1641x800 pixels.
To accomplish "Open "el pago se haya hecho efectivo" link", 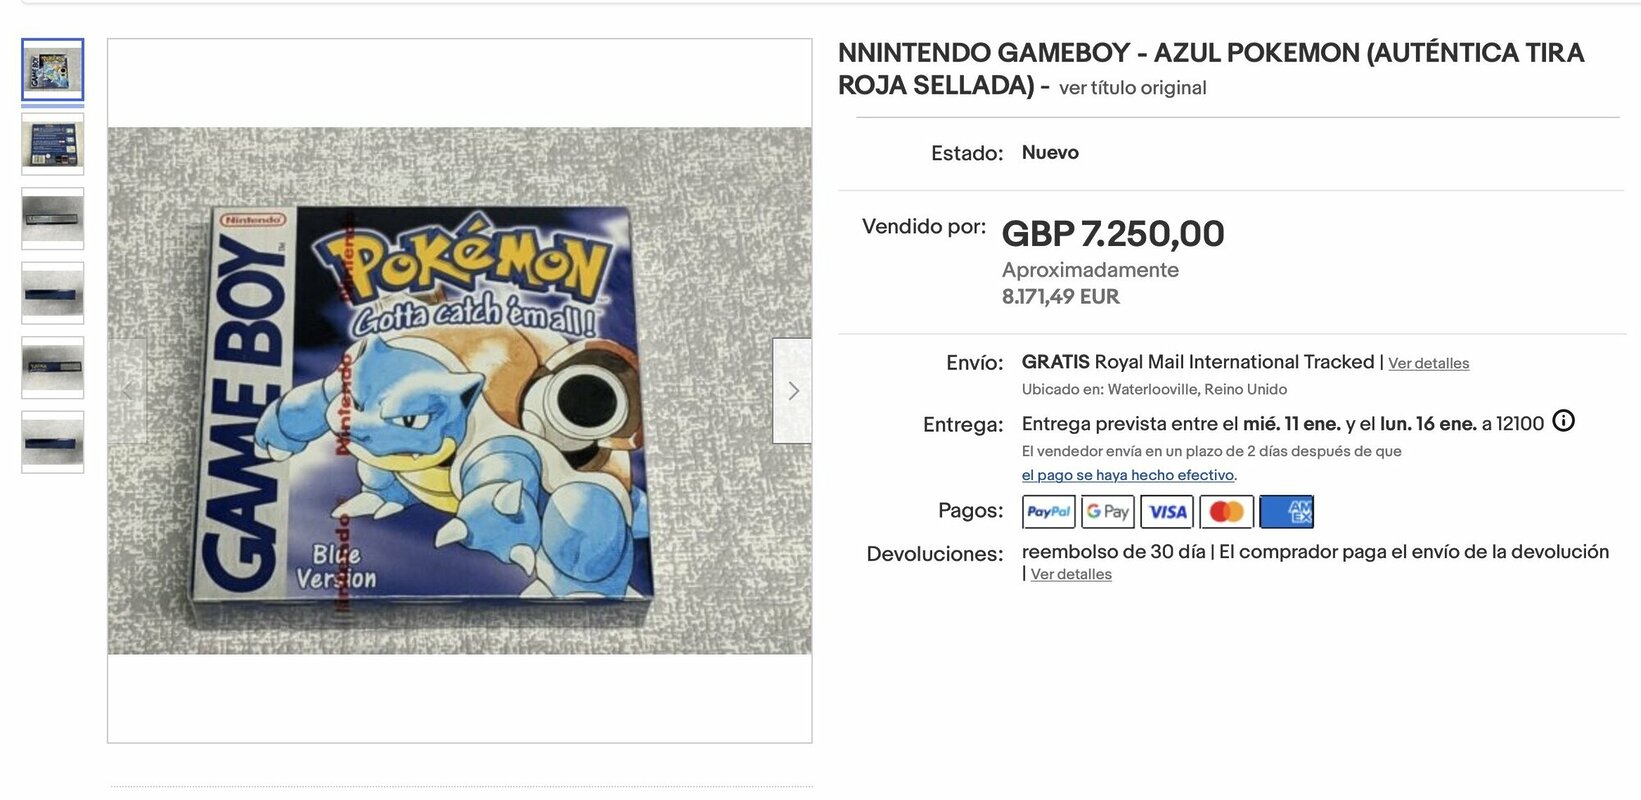I will coord(1128,475).
